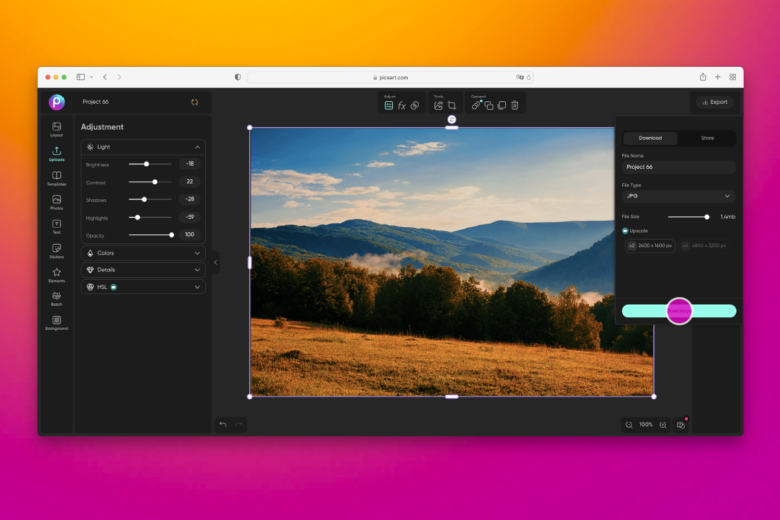This screenshot has height=520, width=780.
Task: Click the Opacity slider
Action: coord(150,235)
